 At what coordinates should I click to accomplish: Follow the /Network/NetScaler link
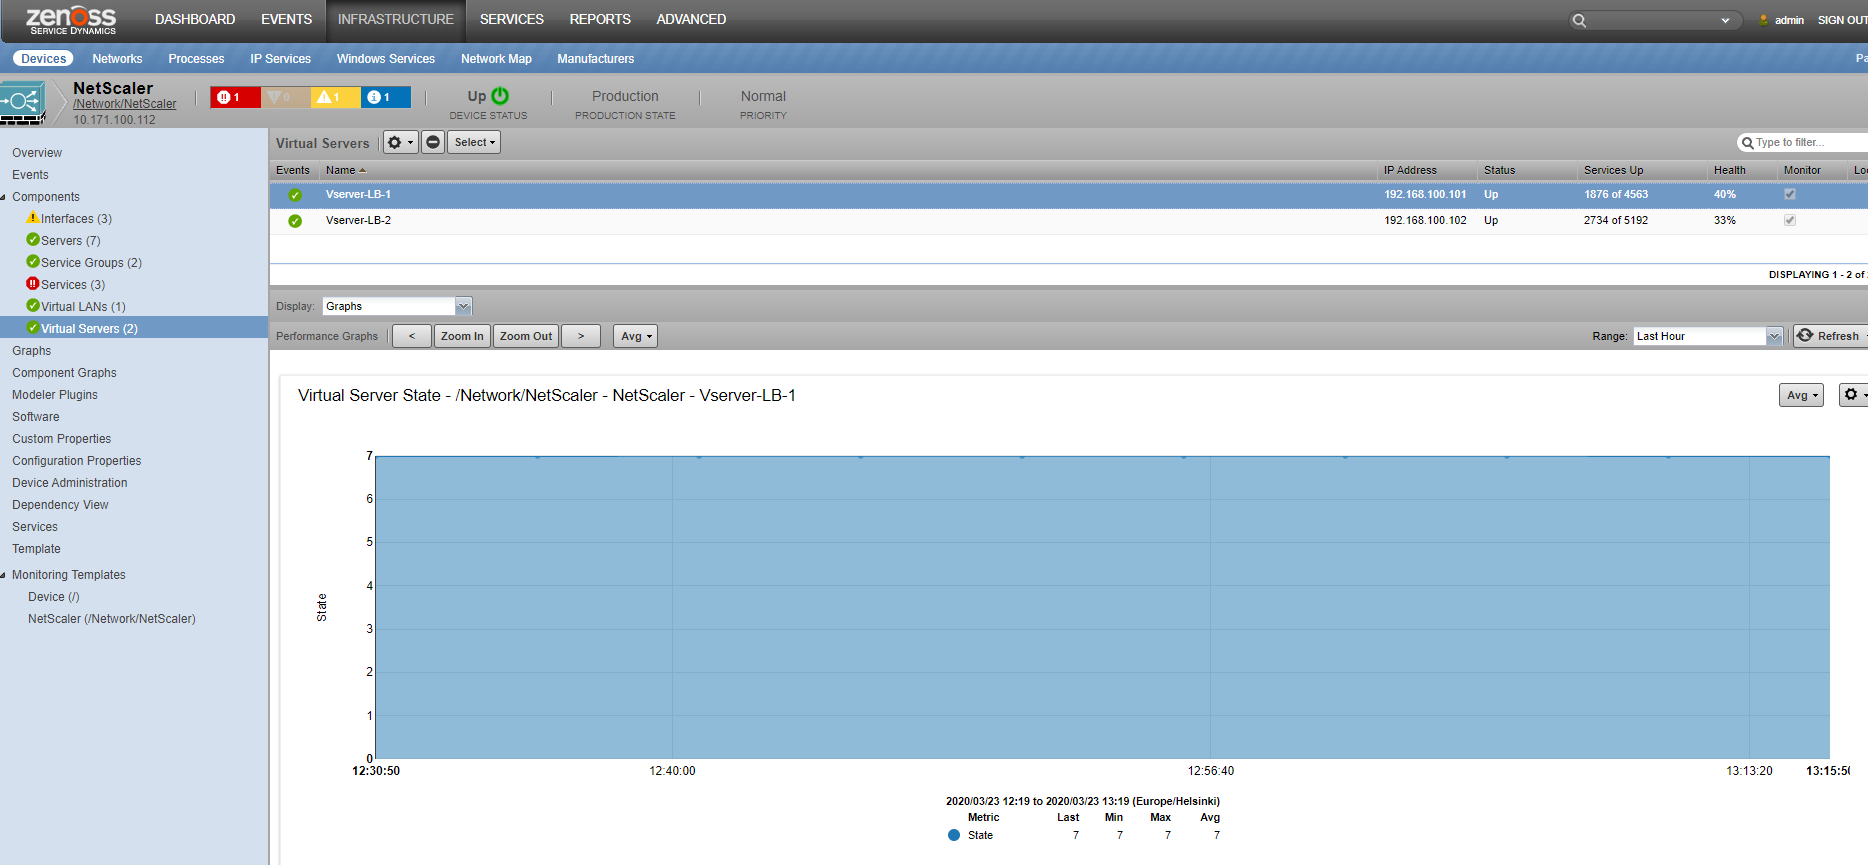point(124,104)
